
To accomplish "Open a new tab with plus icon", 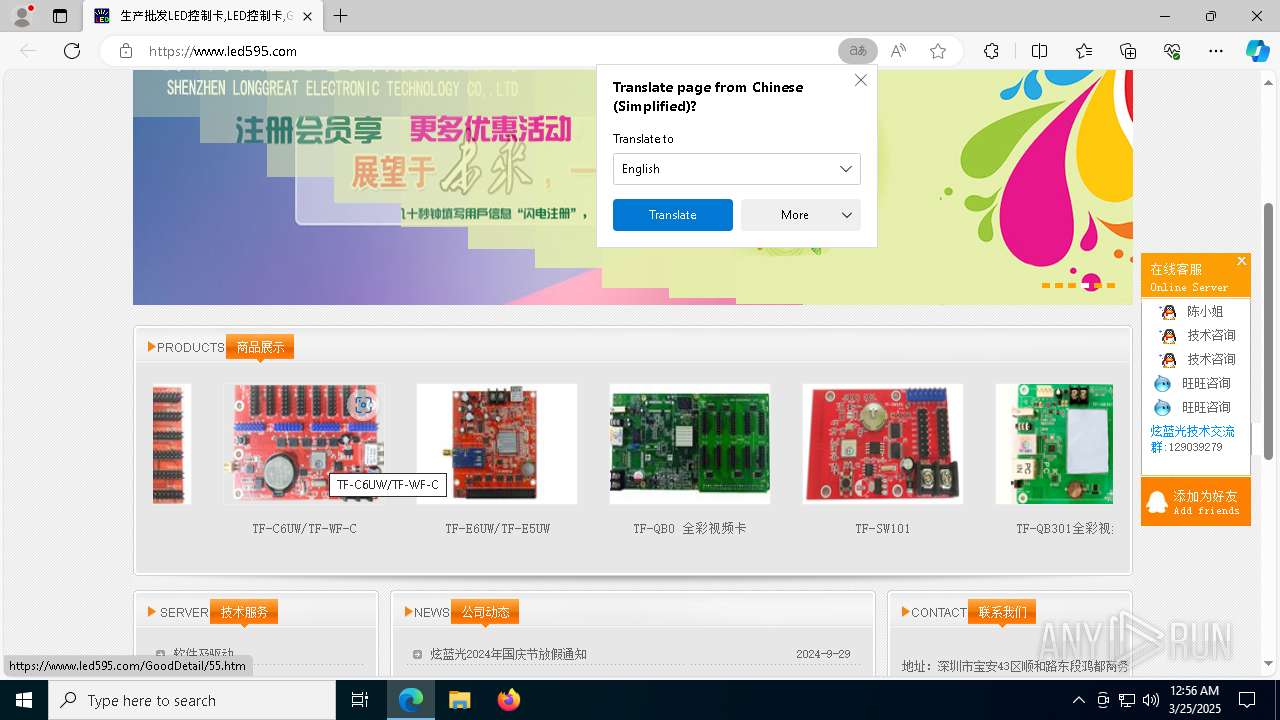I will [x=341, y=16].
